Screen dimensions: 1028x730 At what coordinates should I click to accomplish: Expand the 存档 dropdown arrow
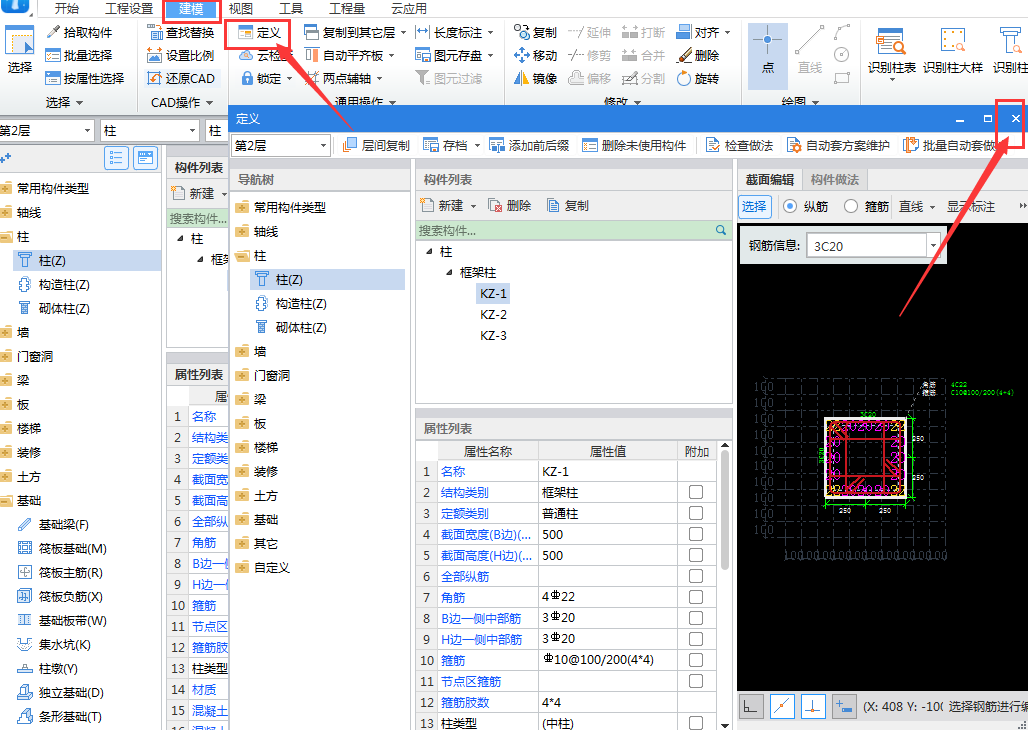coord(477,146)
